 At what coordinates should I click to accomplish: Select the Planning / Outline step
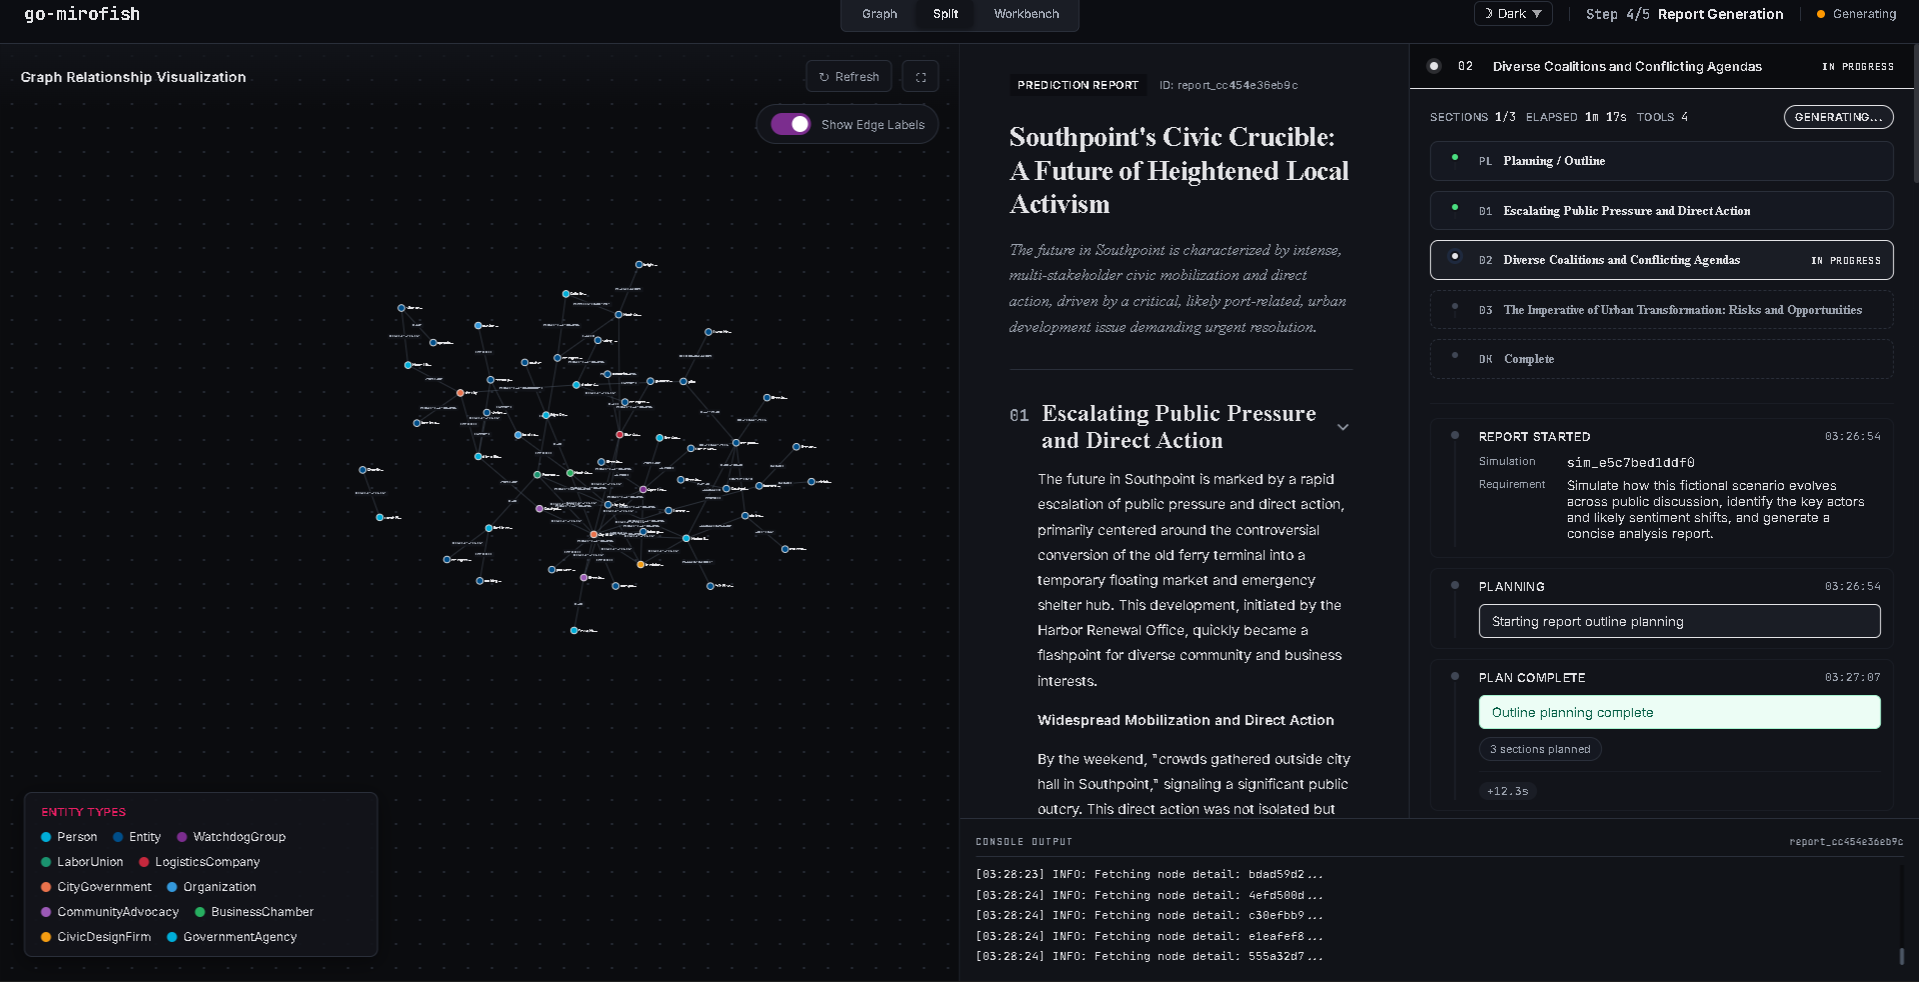(1661, 161)
